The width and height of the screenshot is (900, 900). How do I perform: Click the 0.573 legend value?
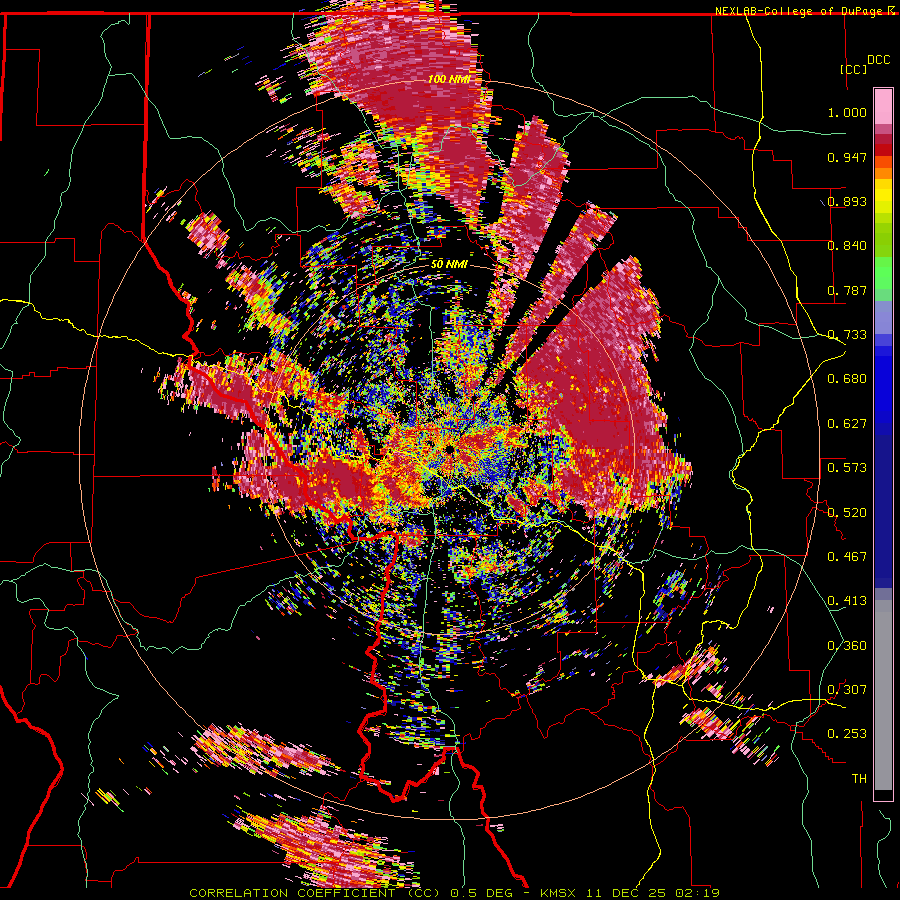tap(847, 468)
